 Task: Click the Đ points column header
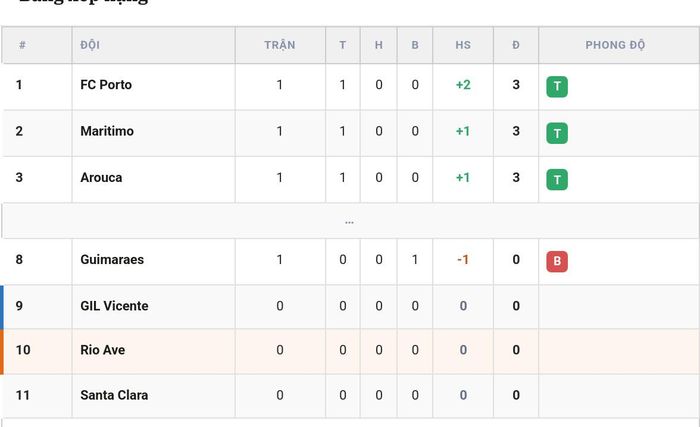pyautogui.click(x=516, y=45)
